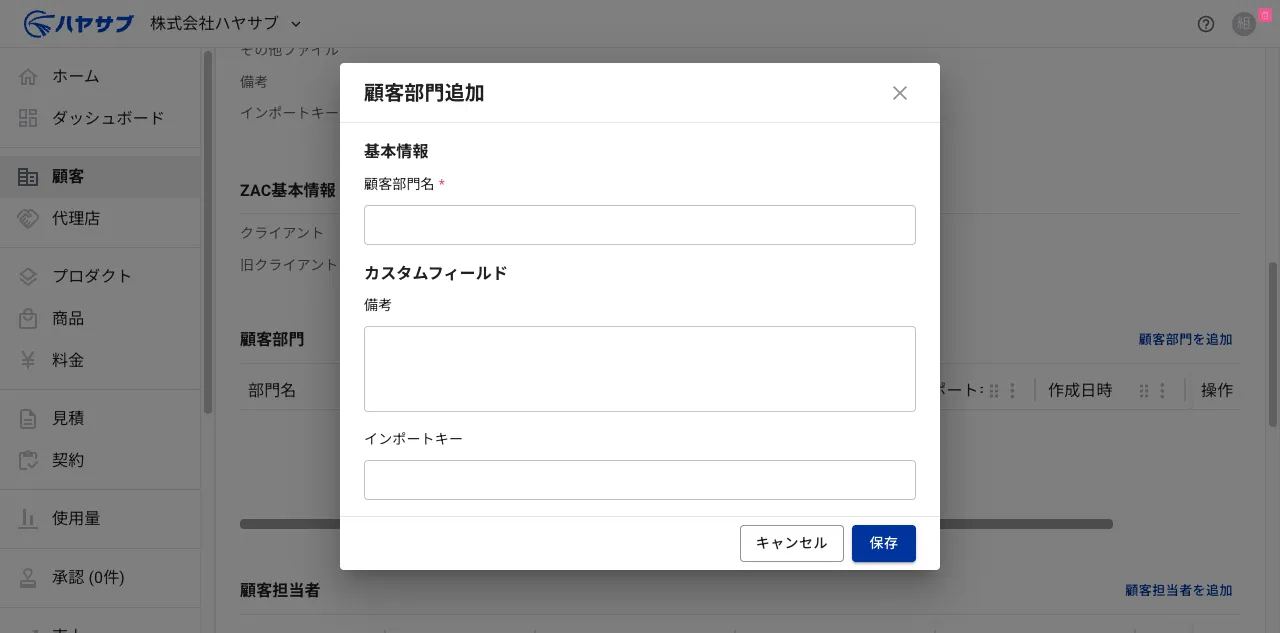Open 代理店 in the sidebar
The height and width of the screenshot is (633, 1280).
point(100,218)
